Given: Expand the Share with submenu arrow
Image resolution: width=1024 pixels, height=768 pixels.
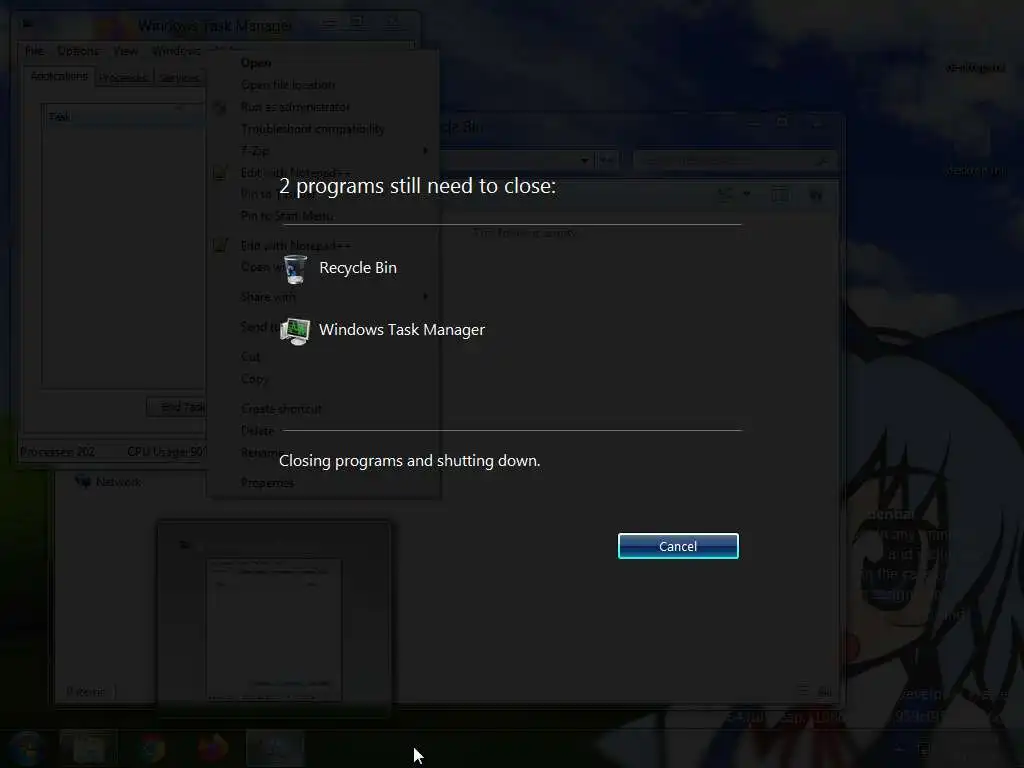Looking at the screenshot, I should (426, 296).
